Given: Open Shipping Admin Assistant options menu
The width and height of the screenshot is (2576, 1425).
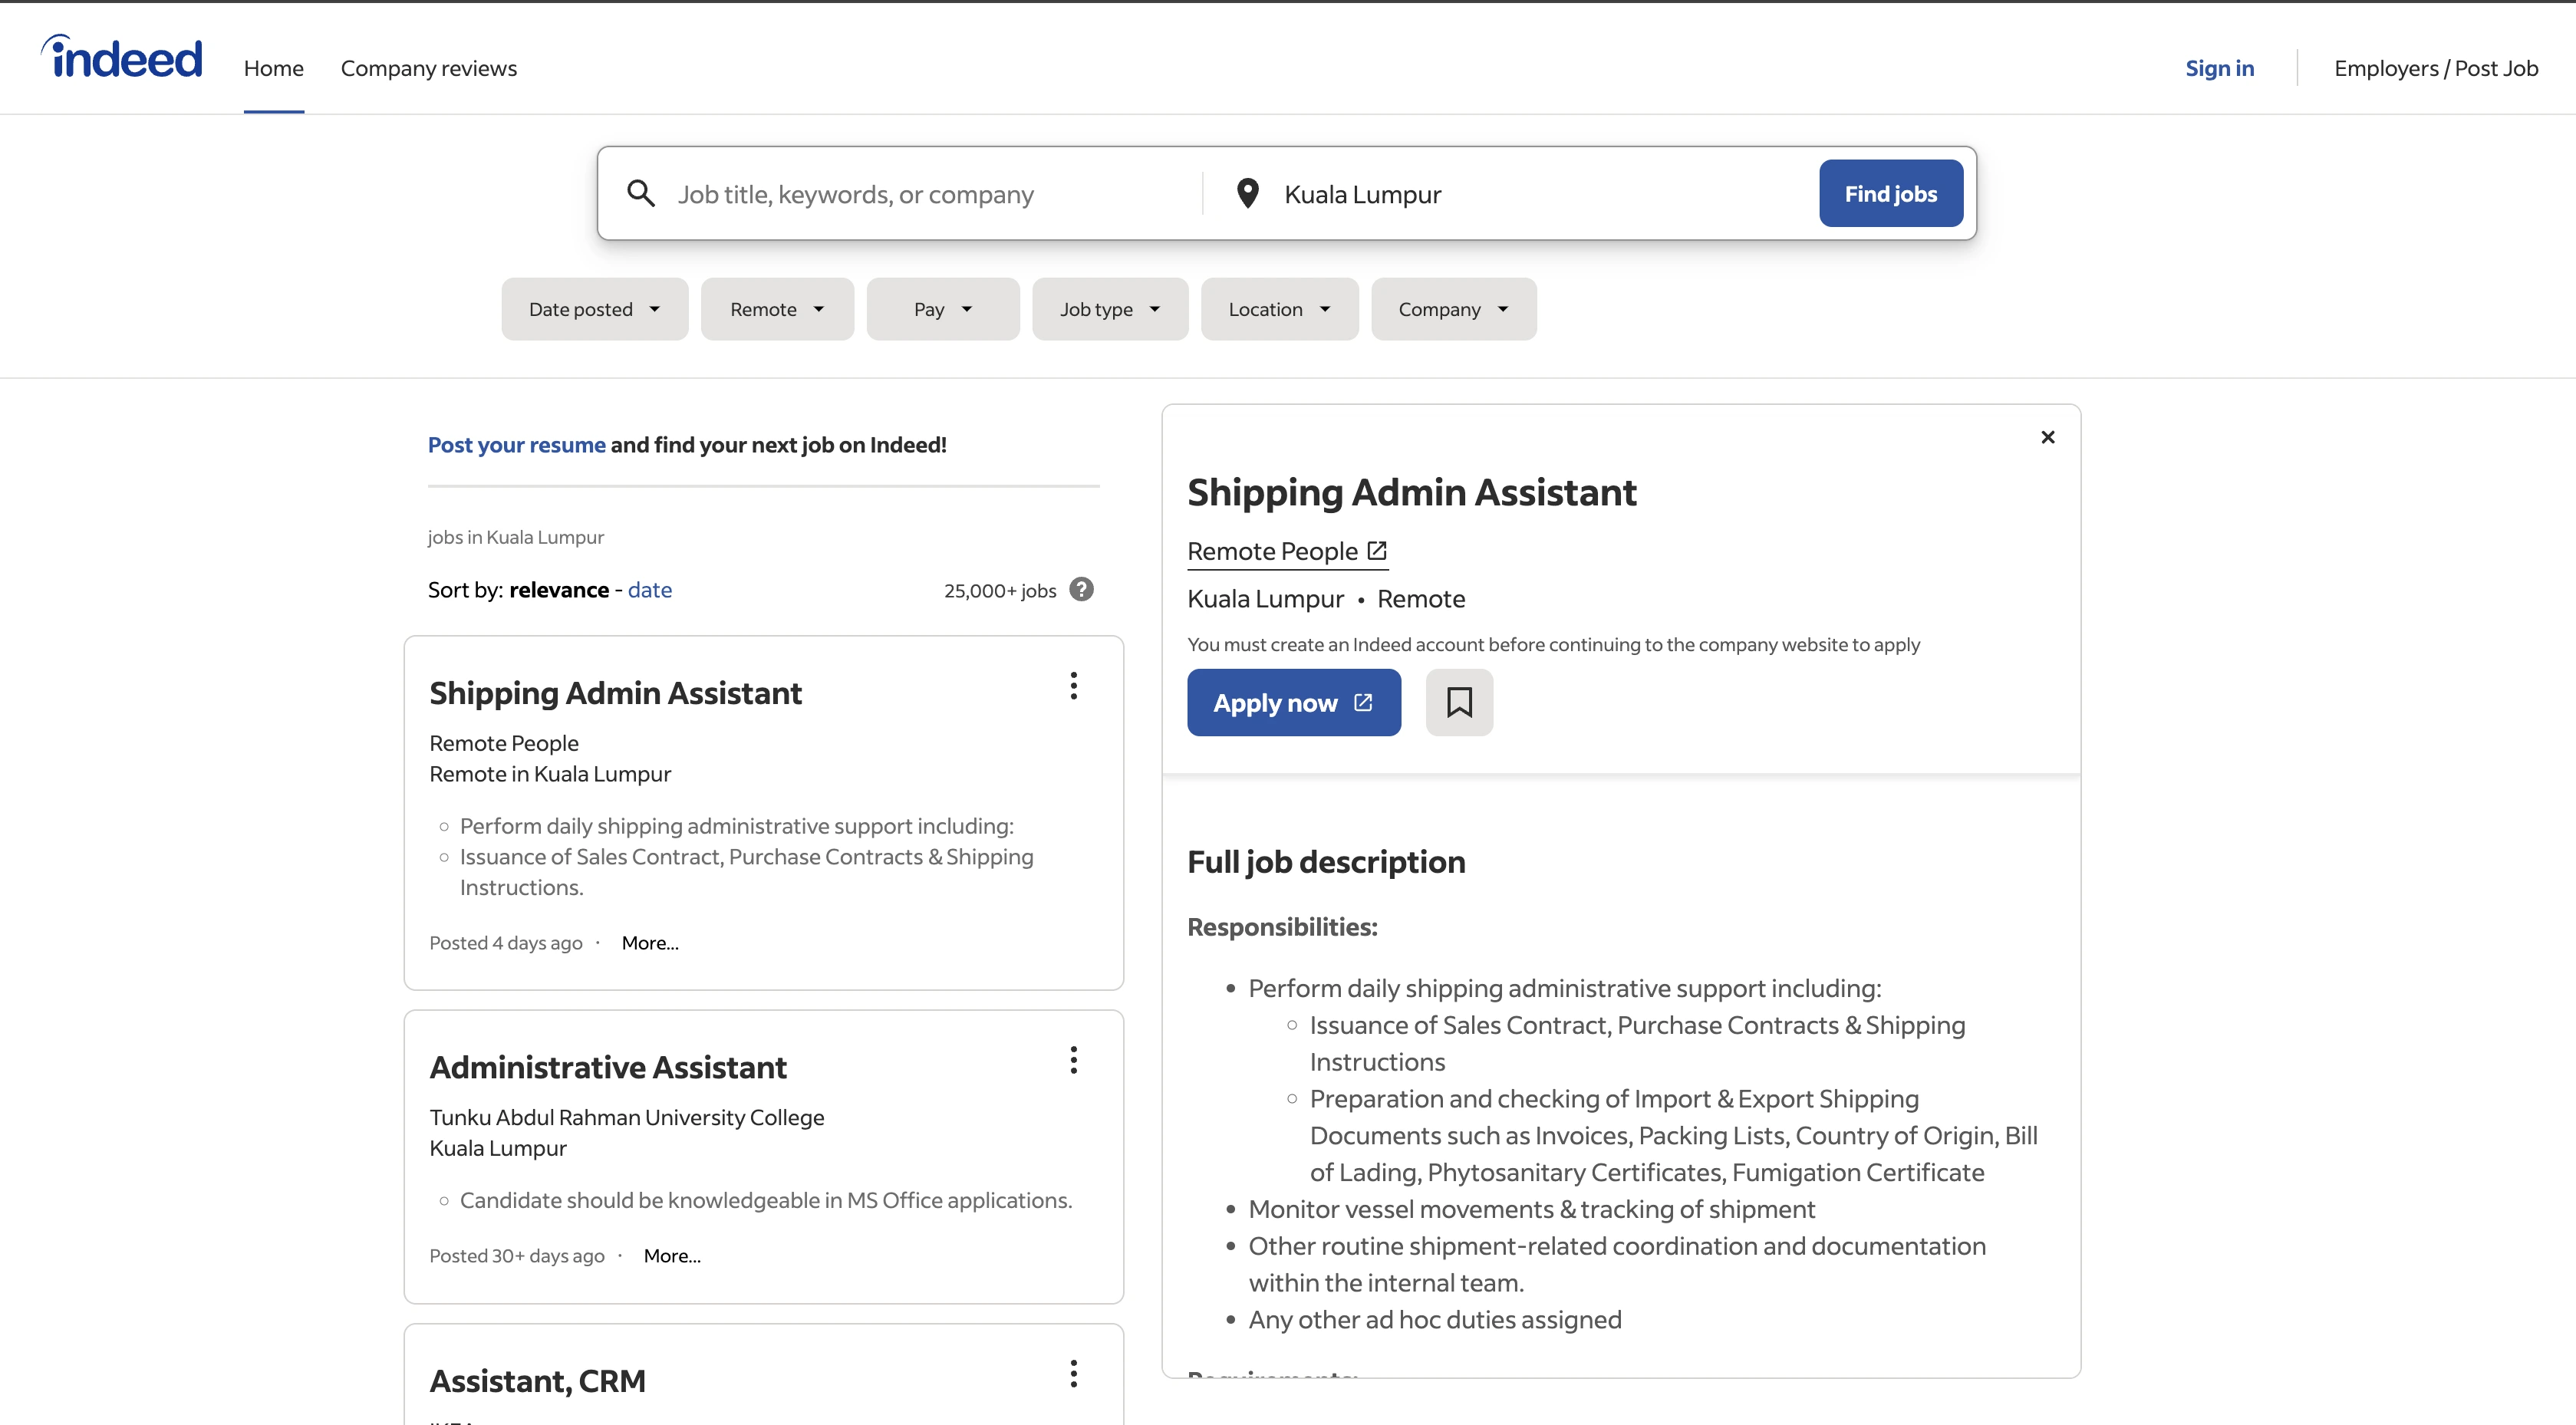Looking at the screenshot, I should point(1073,686).
